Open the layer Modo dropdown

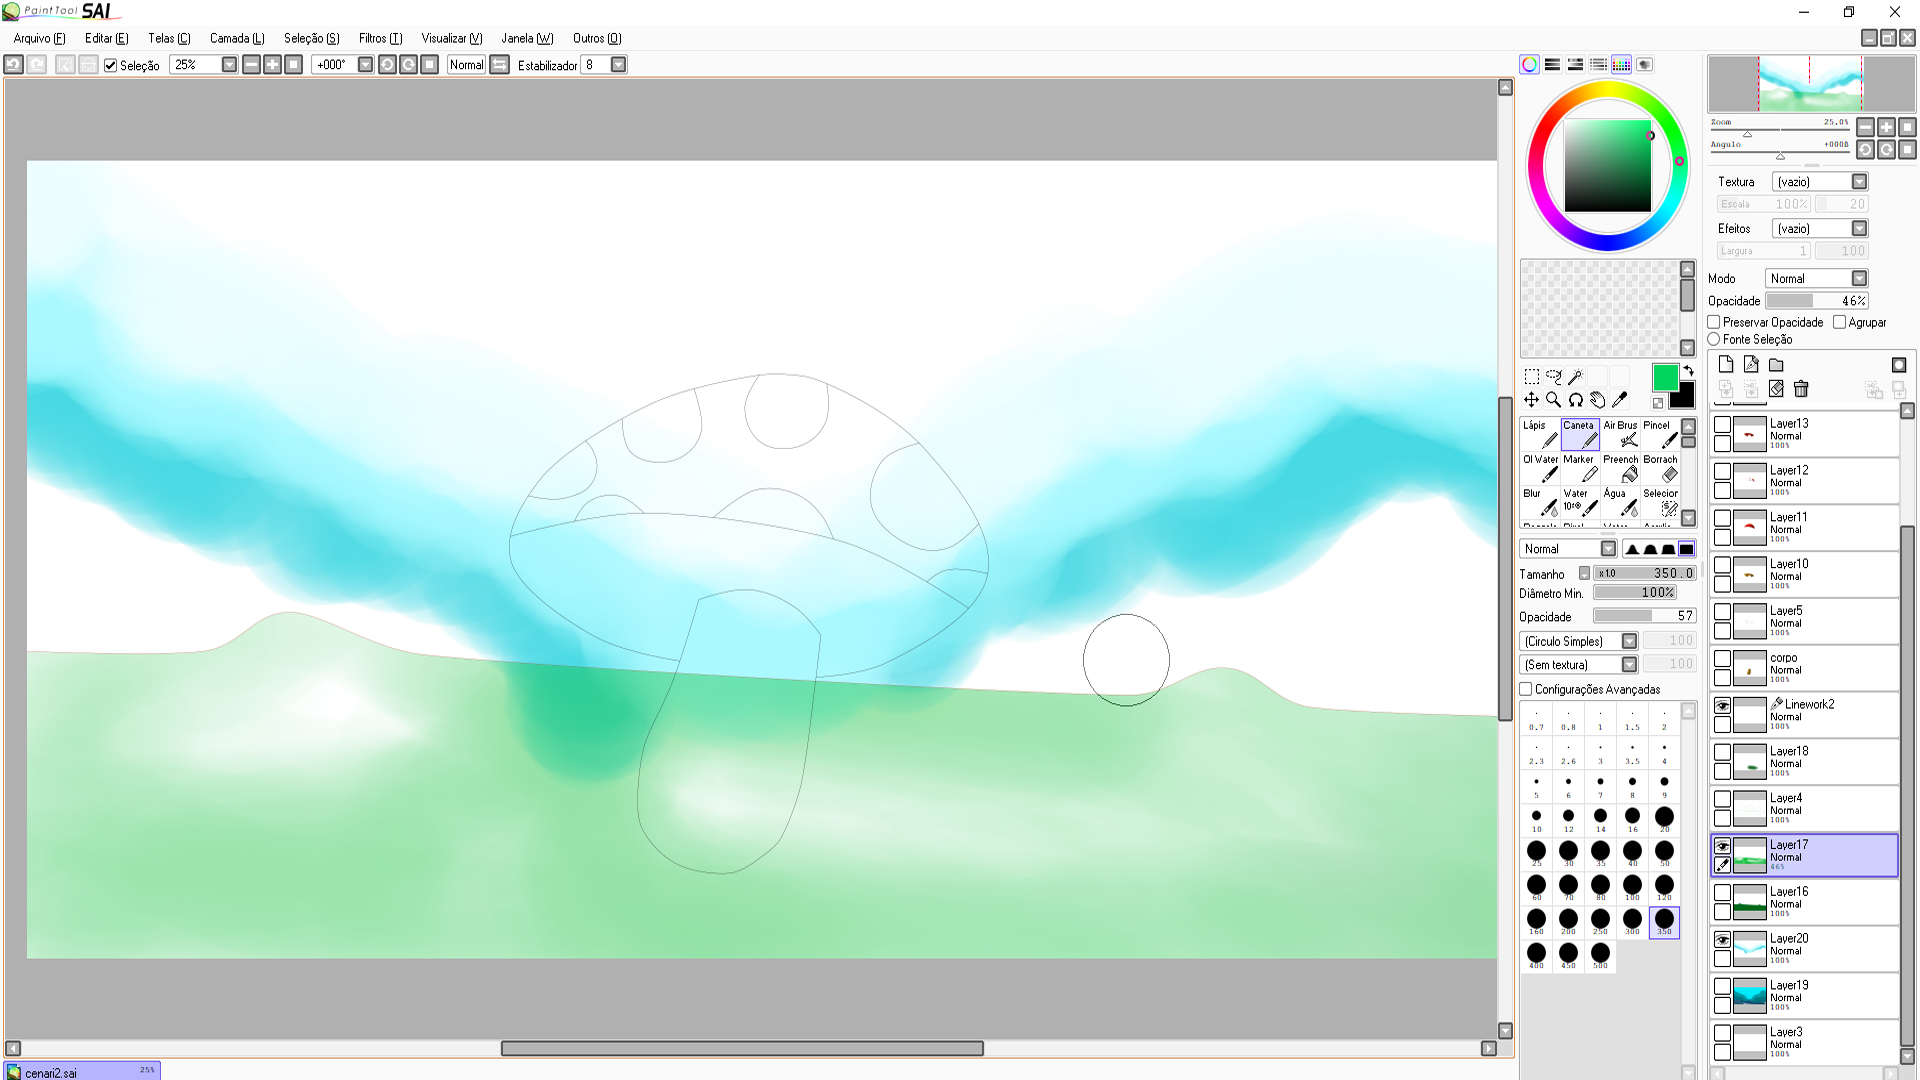1859,279
